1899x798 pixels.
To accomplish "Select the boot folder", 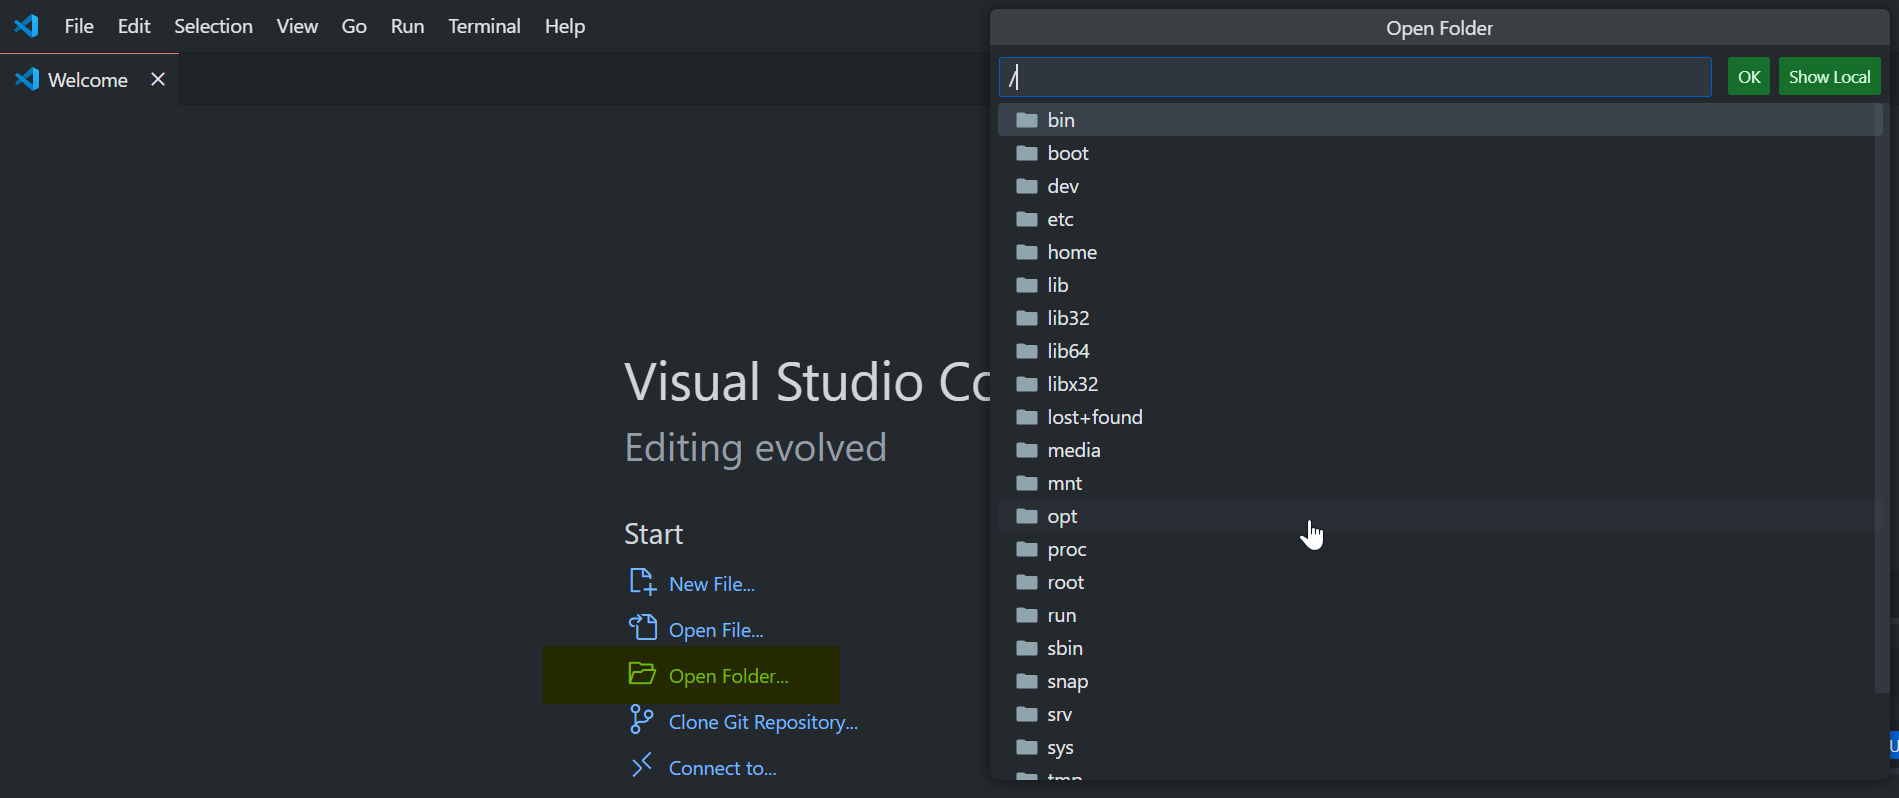I will 1440,153.
